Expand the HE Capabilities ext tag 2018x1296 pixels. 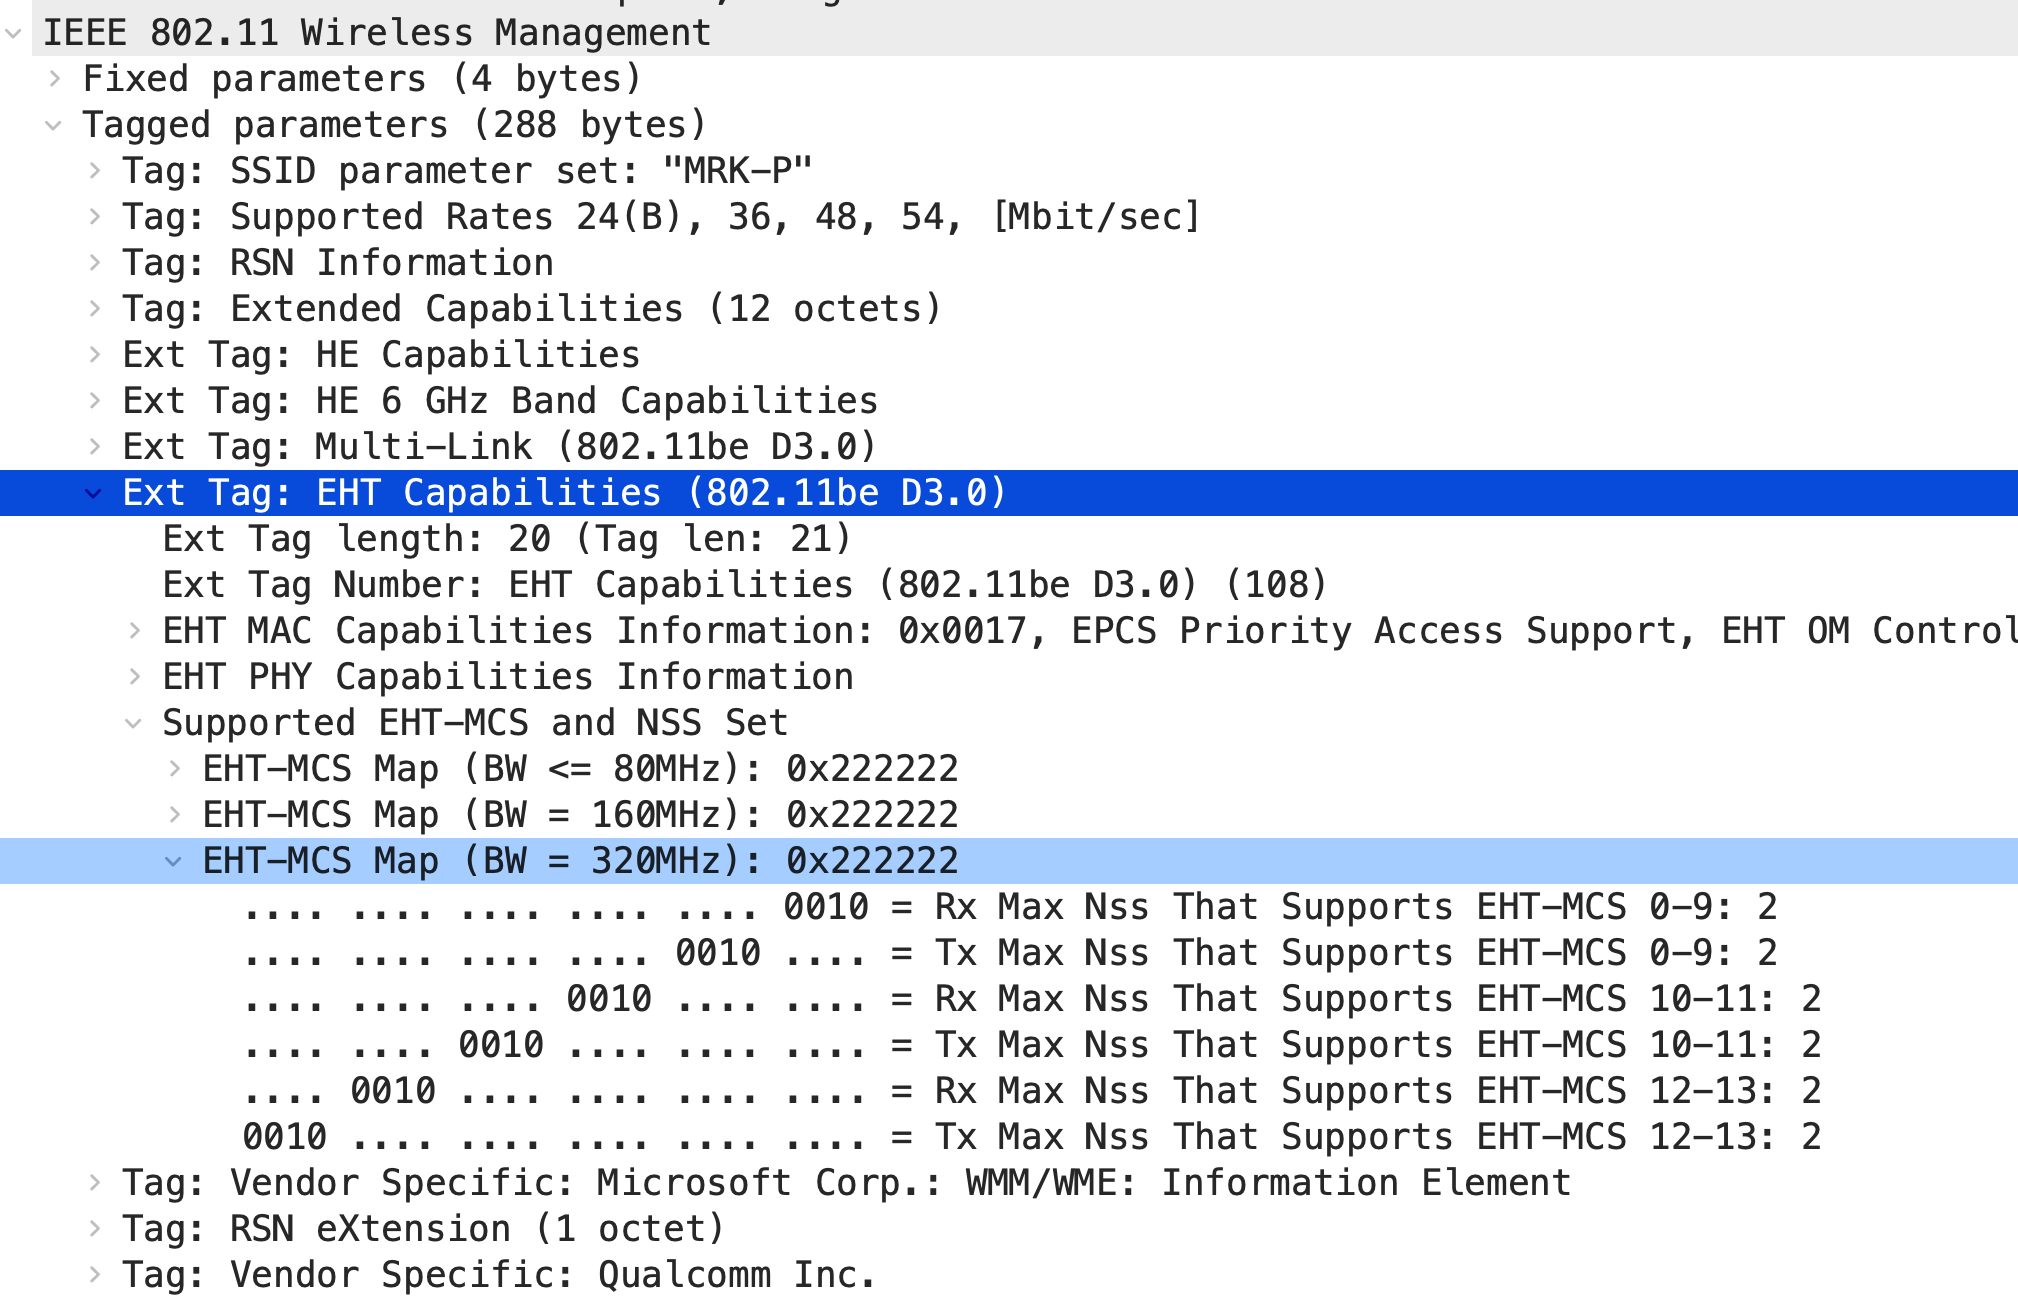95,355
